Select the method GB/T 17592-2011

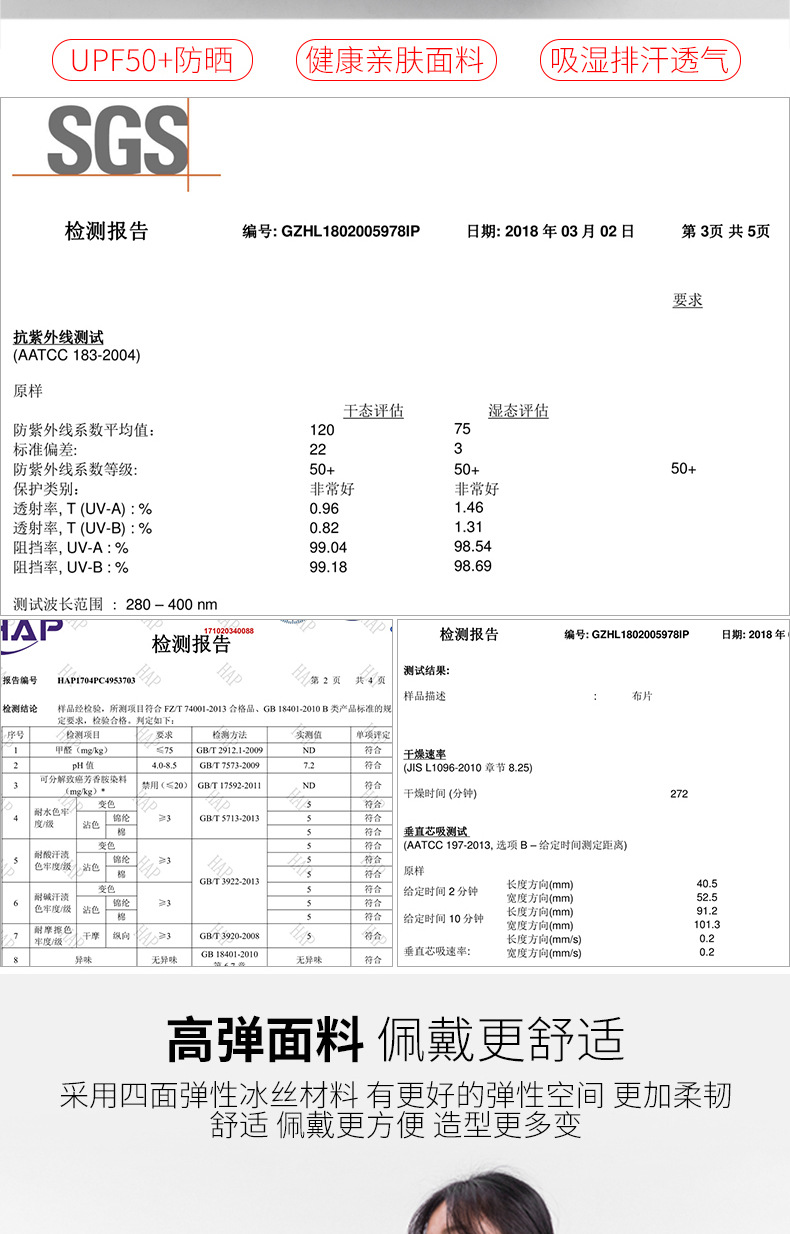(230, 785)
